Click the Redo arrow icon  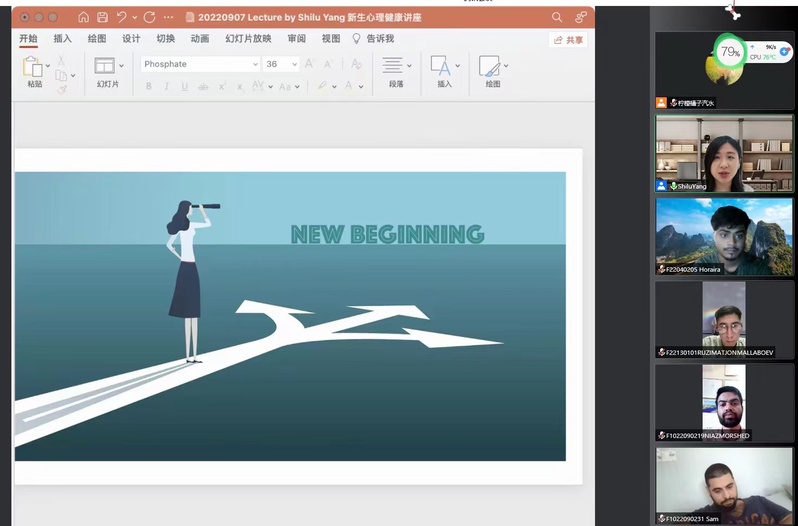(x=149, y=17)
